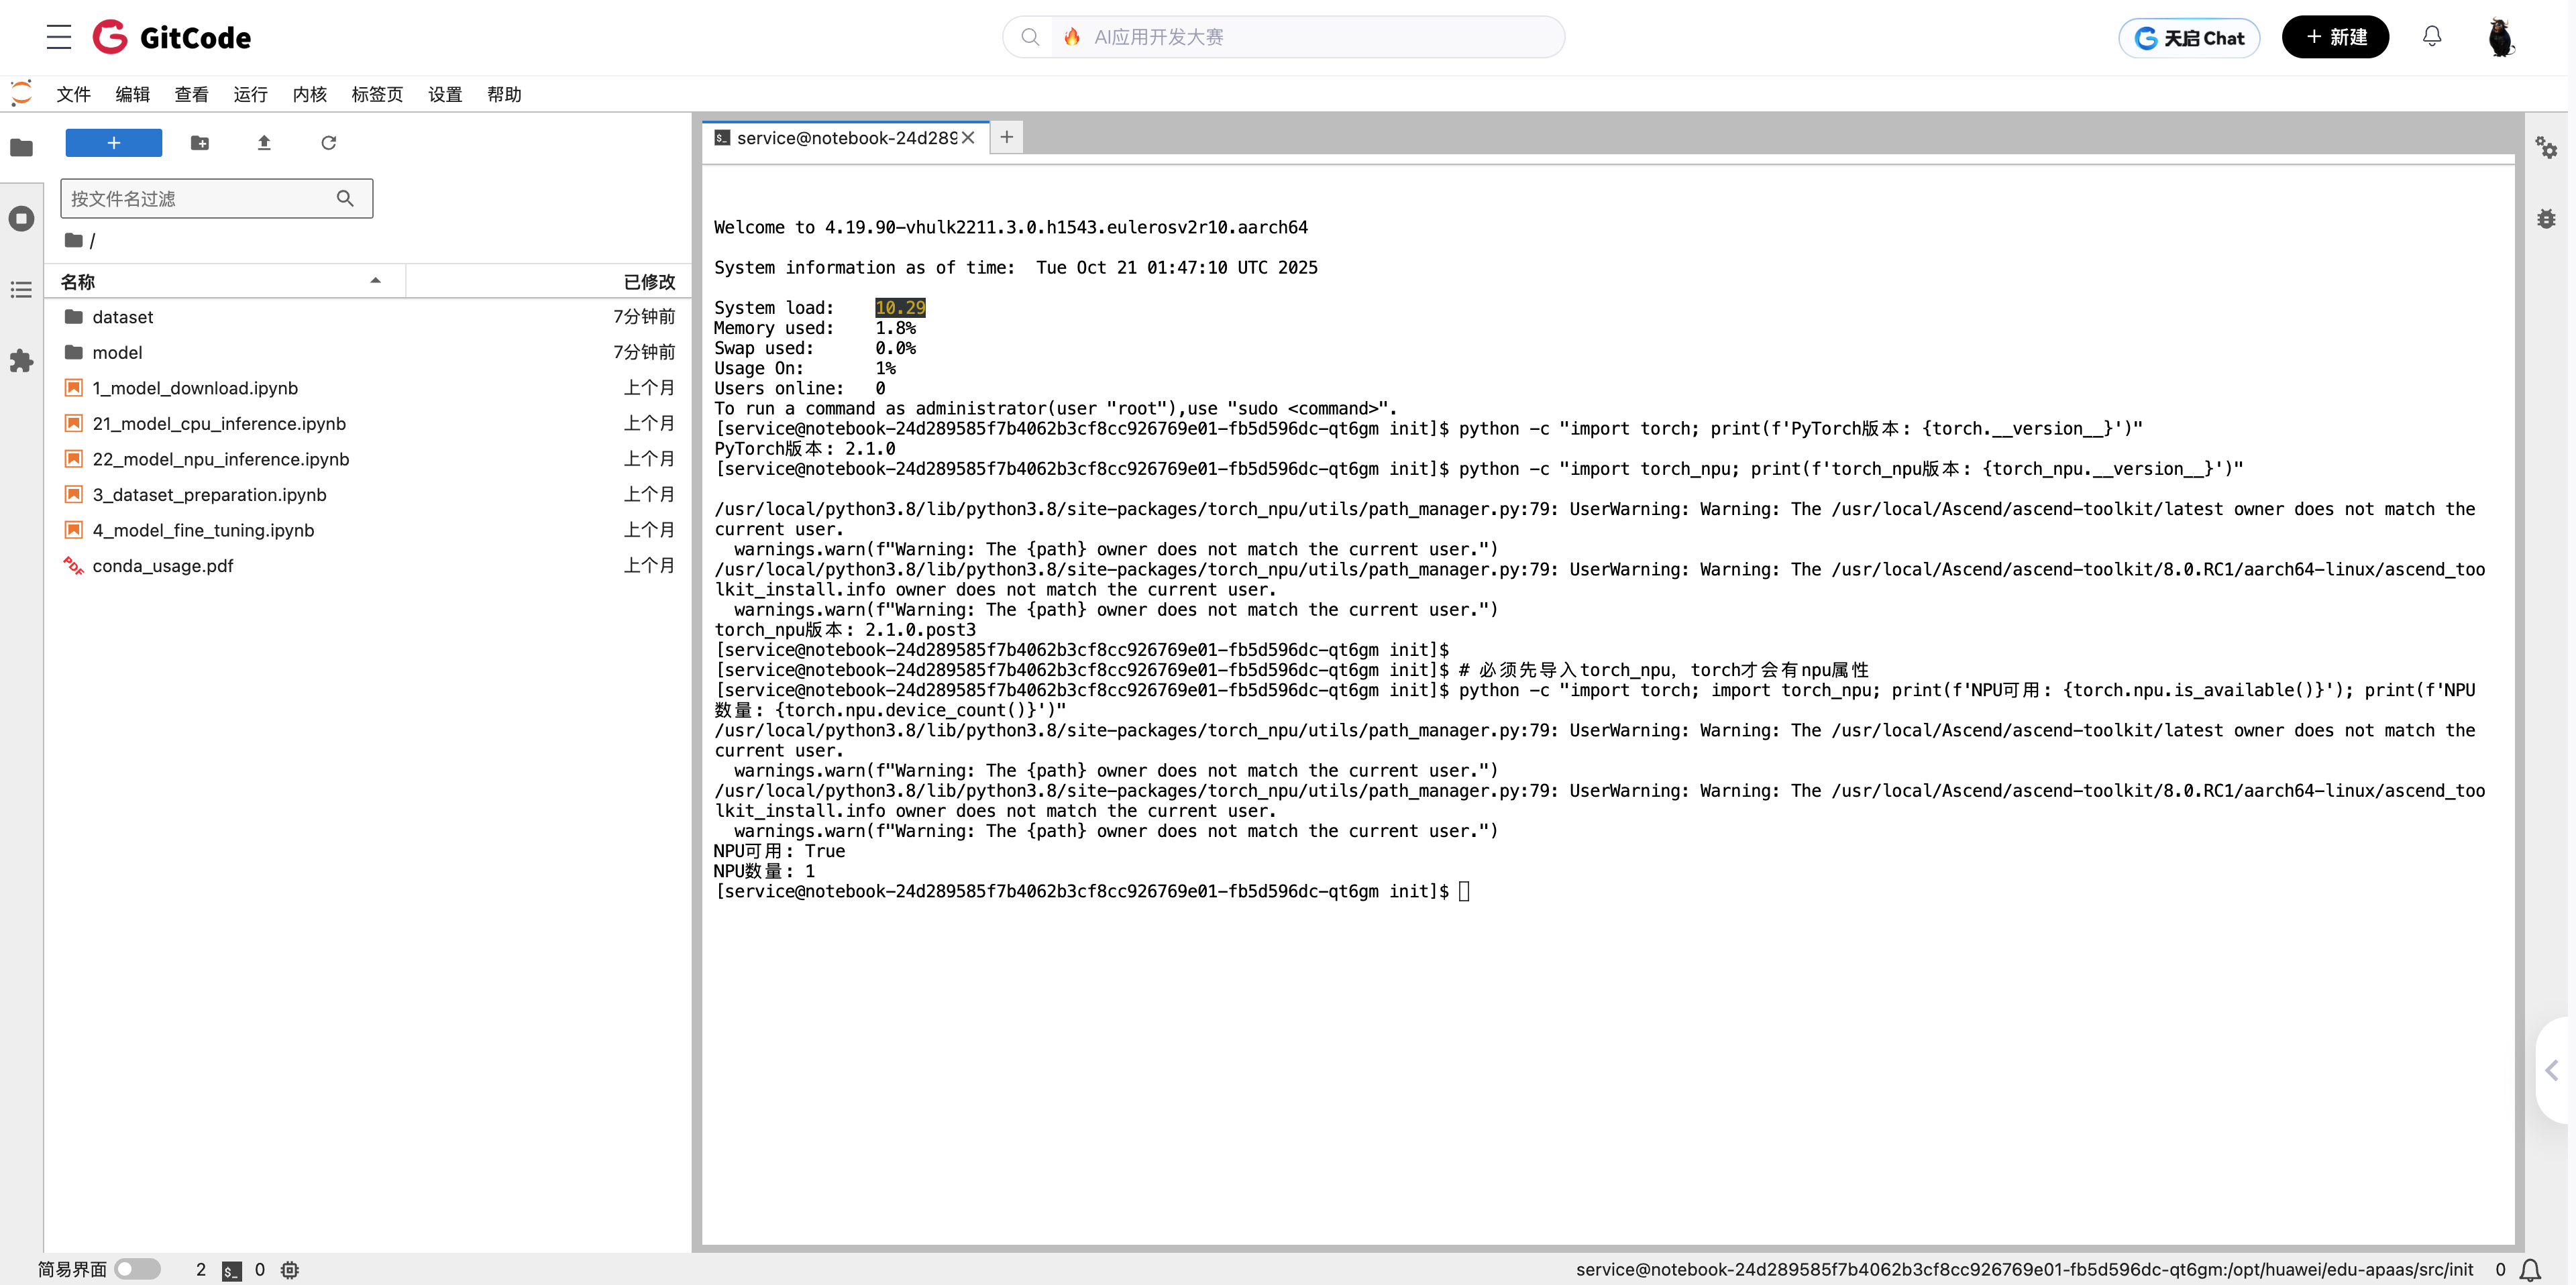Open the file browser sidebar icon
The width and height of the screenshot is (2576, 1285).
[x=21, y=148]
